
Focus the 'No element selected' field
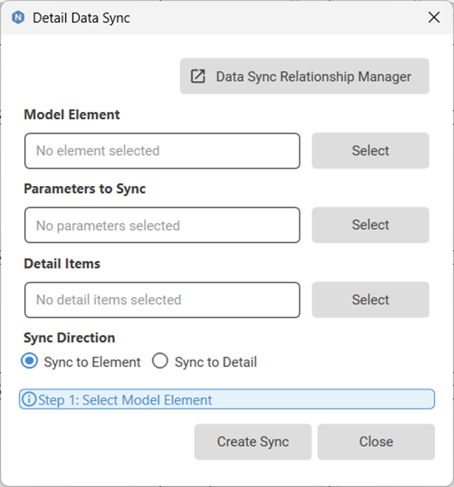coord(162,151)
